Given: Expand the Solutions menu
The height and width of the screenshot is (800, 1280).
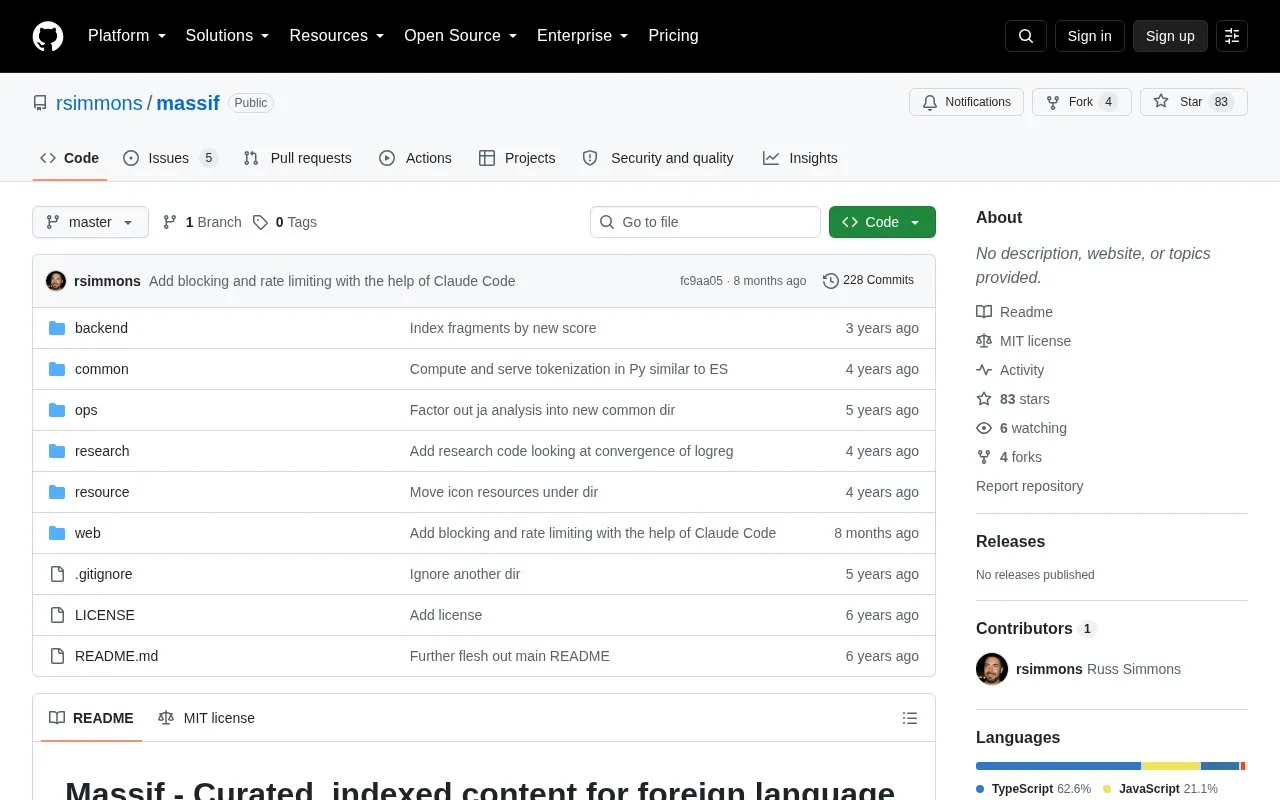Looking at the screenshot, I should point(227,36).
